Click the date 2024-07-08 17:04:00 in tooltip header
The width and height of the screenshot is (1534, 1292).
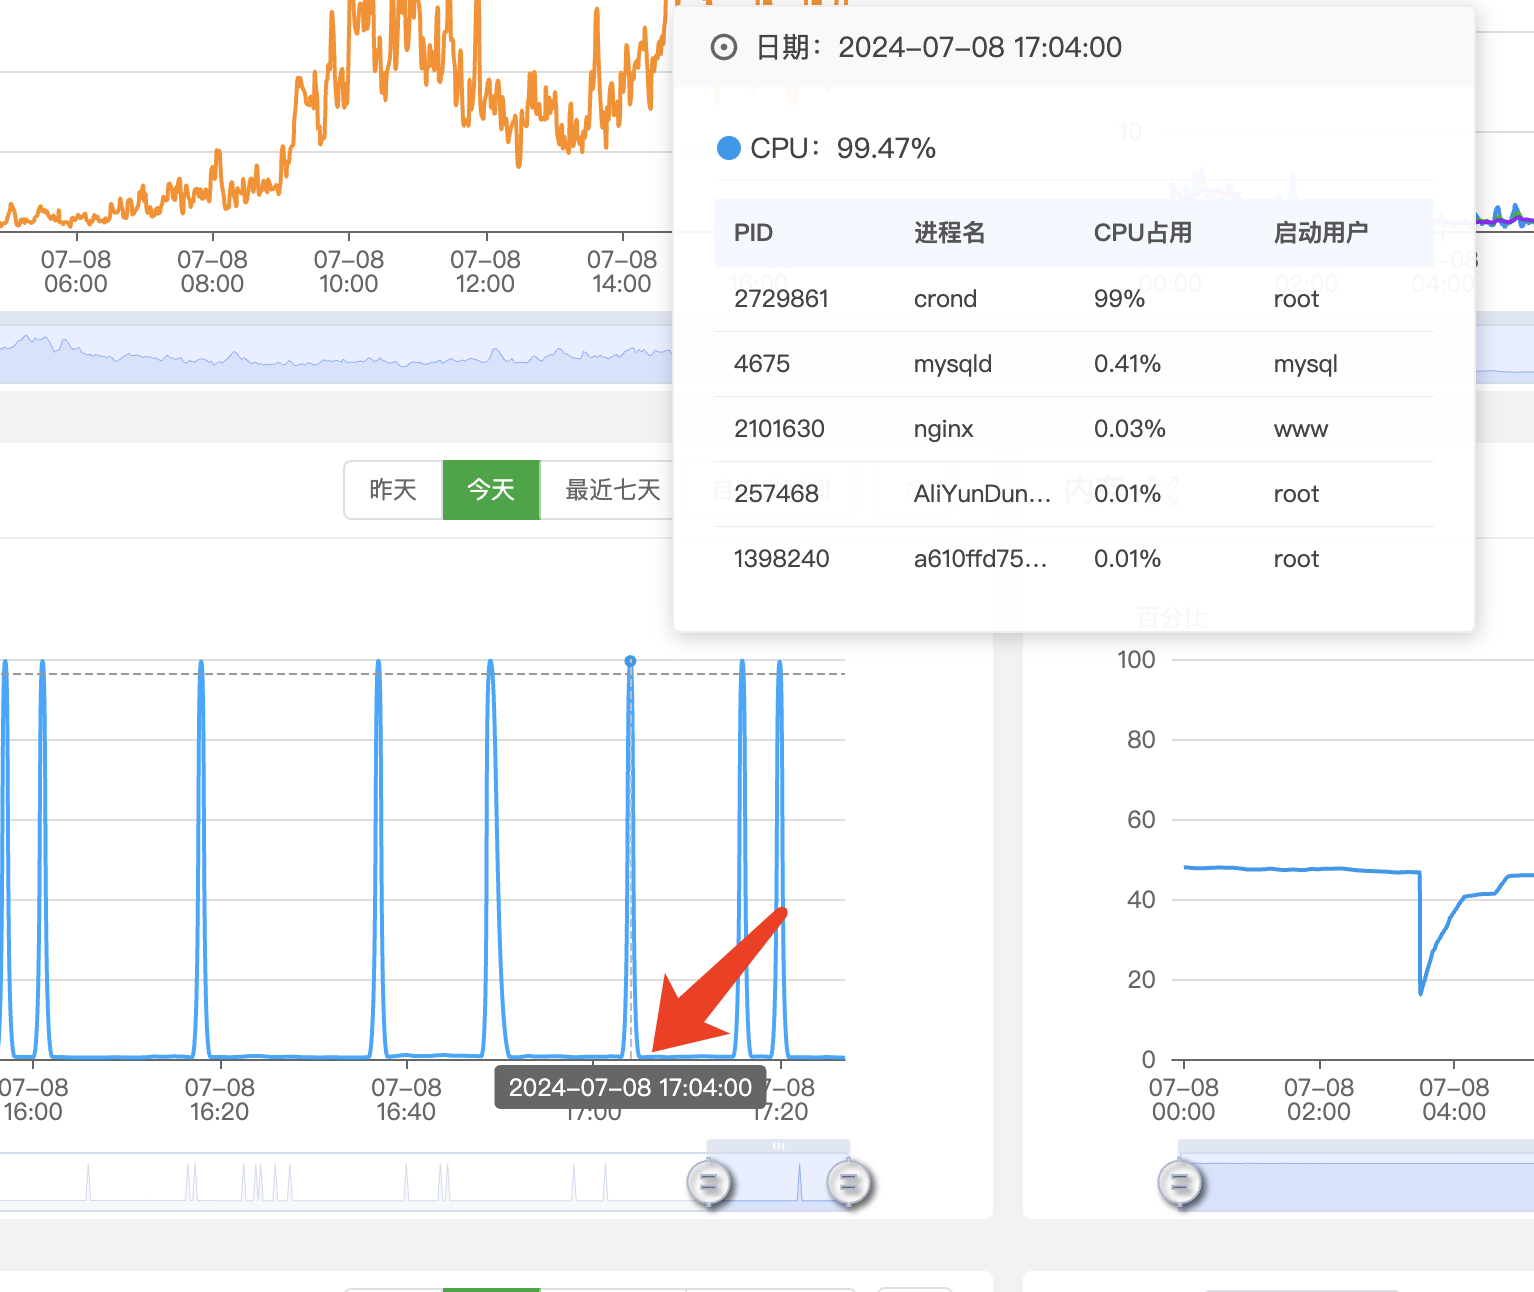point(980,47)
